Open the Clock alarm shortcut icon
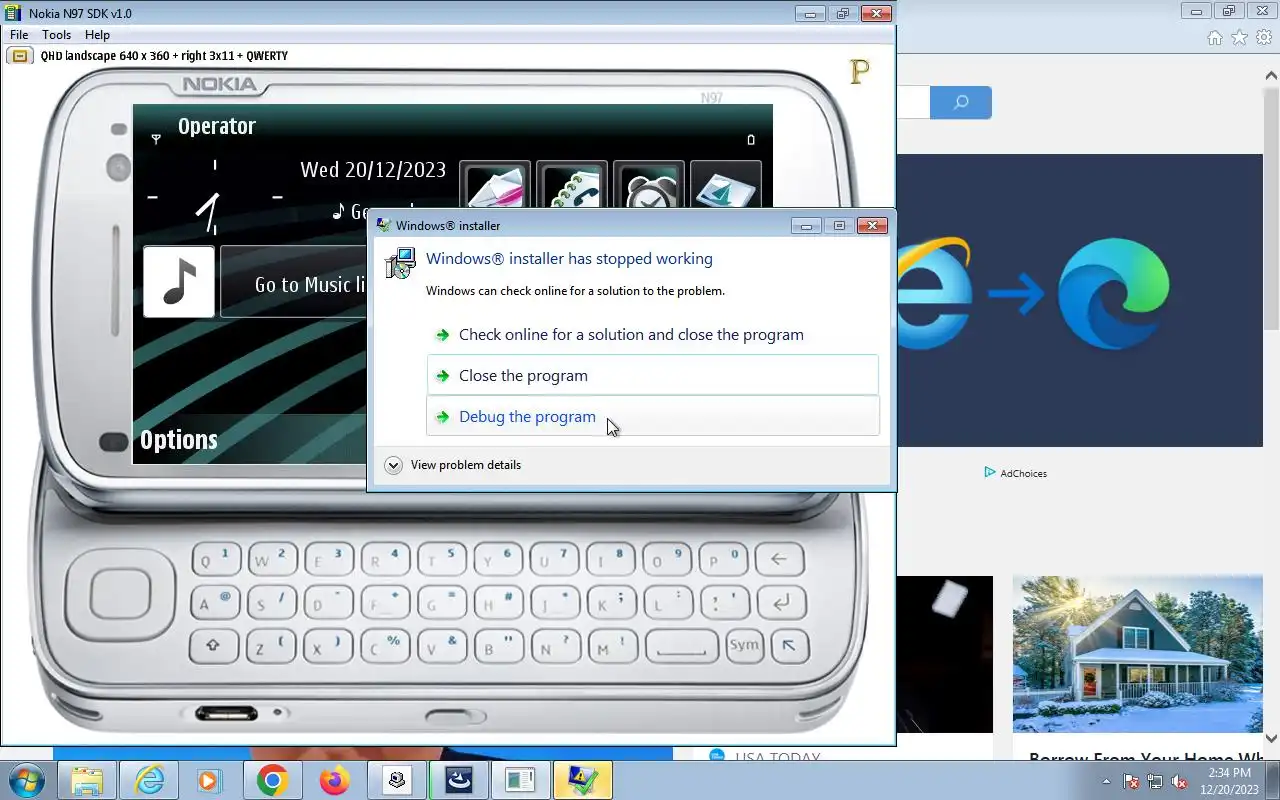Viewport: 1280px width, 800px height. [649, 186]
